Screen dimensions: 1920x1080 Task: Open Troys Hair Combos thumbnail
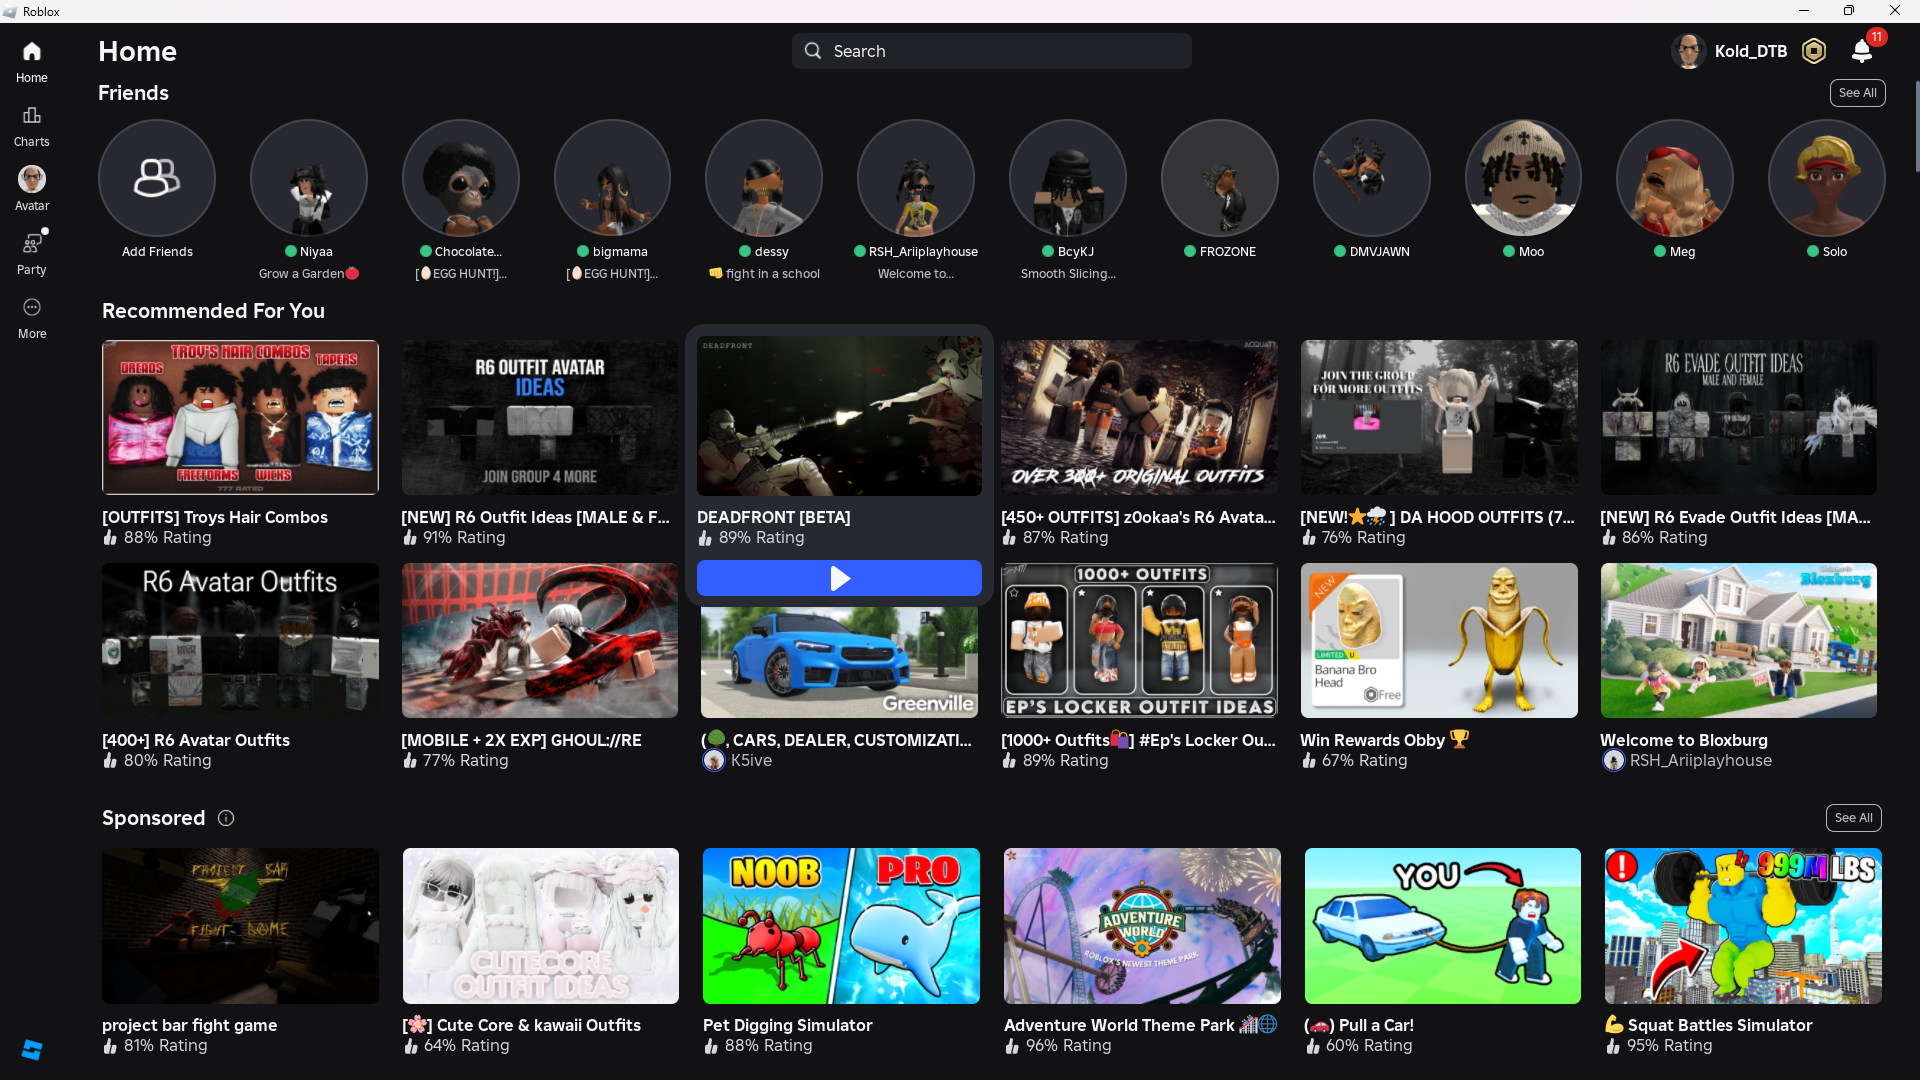tap(240, 417)
